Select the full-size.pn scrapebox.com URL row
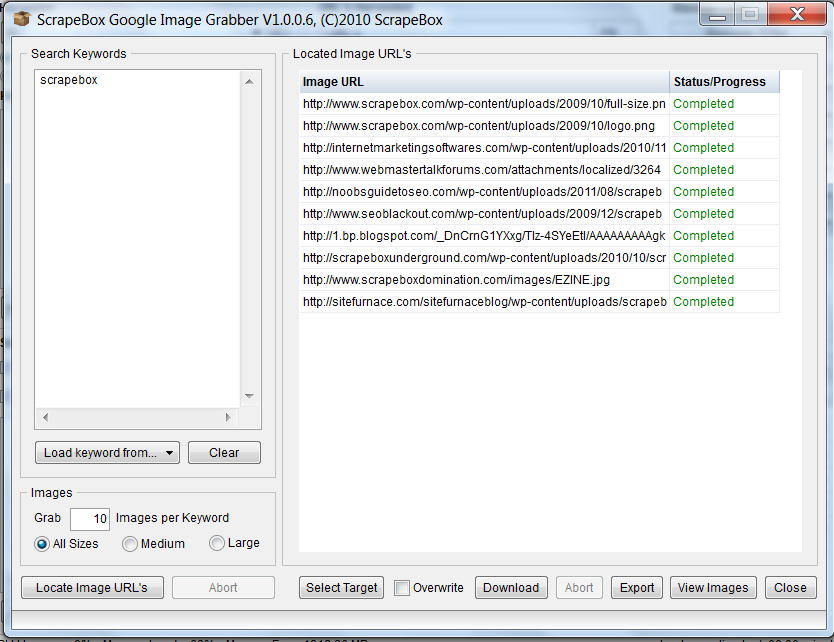 pos(539,104)
